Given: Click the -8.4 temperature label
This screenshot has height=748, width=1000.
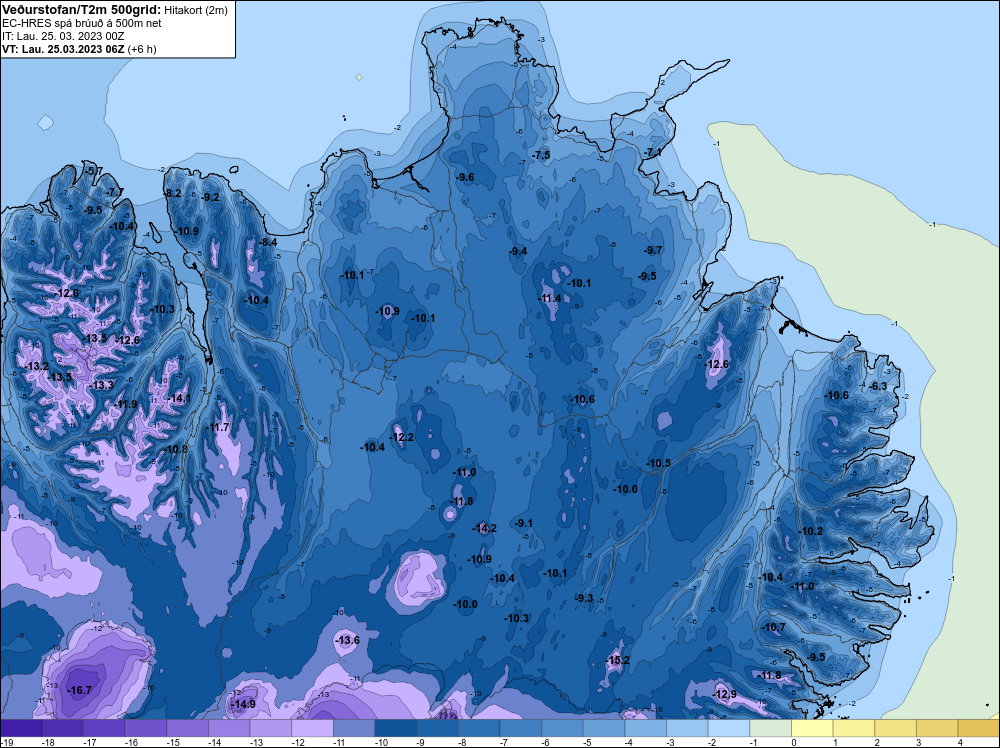Looking at the screenshot, I should click(x=268, y=242).
